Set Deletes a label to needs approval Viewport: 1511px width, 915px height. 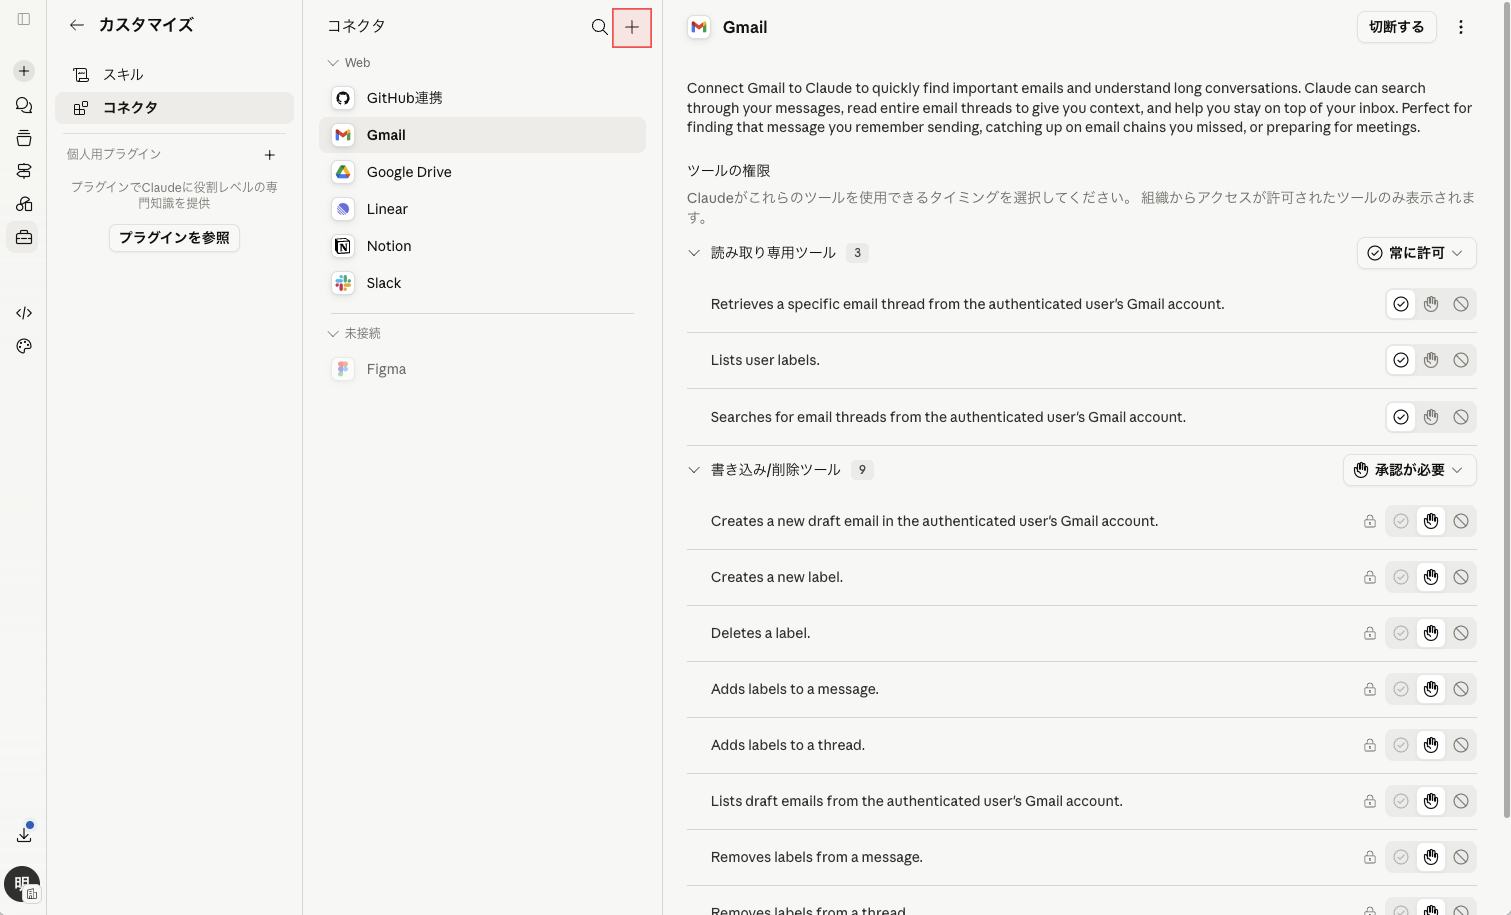tap(1431, 633)
